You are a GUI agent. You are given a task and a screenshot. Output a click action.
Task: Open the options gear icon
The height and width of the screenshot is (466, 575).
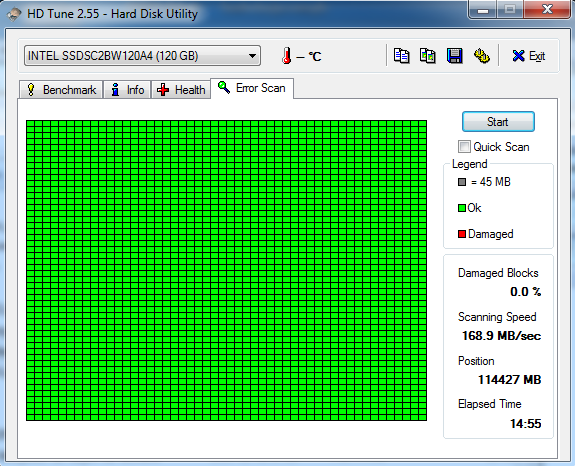[x=481, y=56]
